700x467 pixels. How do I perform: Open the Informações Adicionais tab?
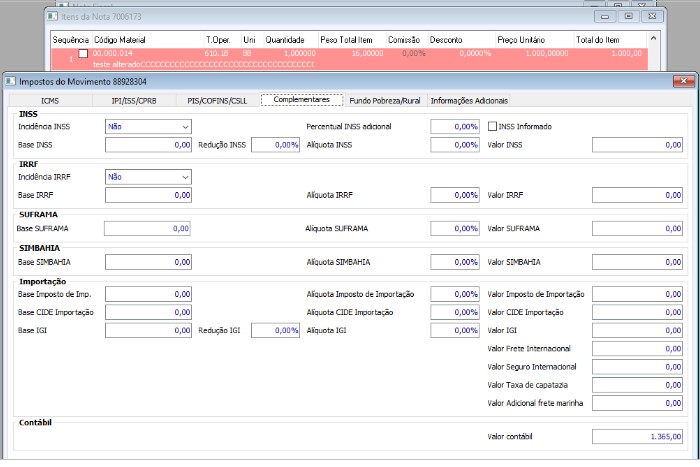tap(468, 101)
